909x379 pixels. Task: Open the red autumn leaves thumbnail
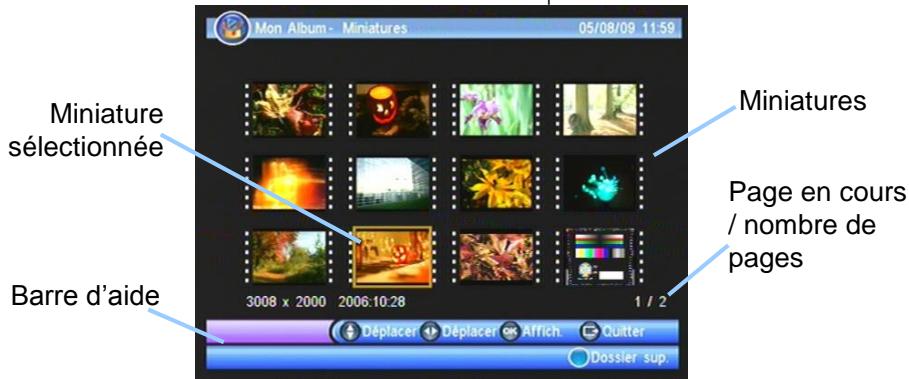coord(496,257)
